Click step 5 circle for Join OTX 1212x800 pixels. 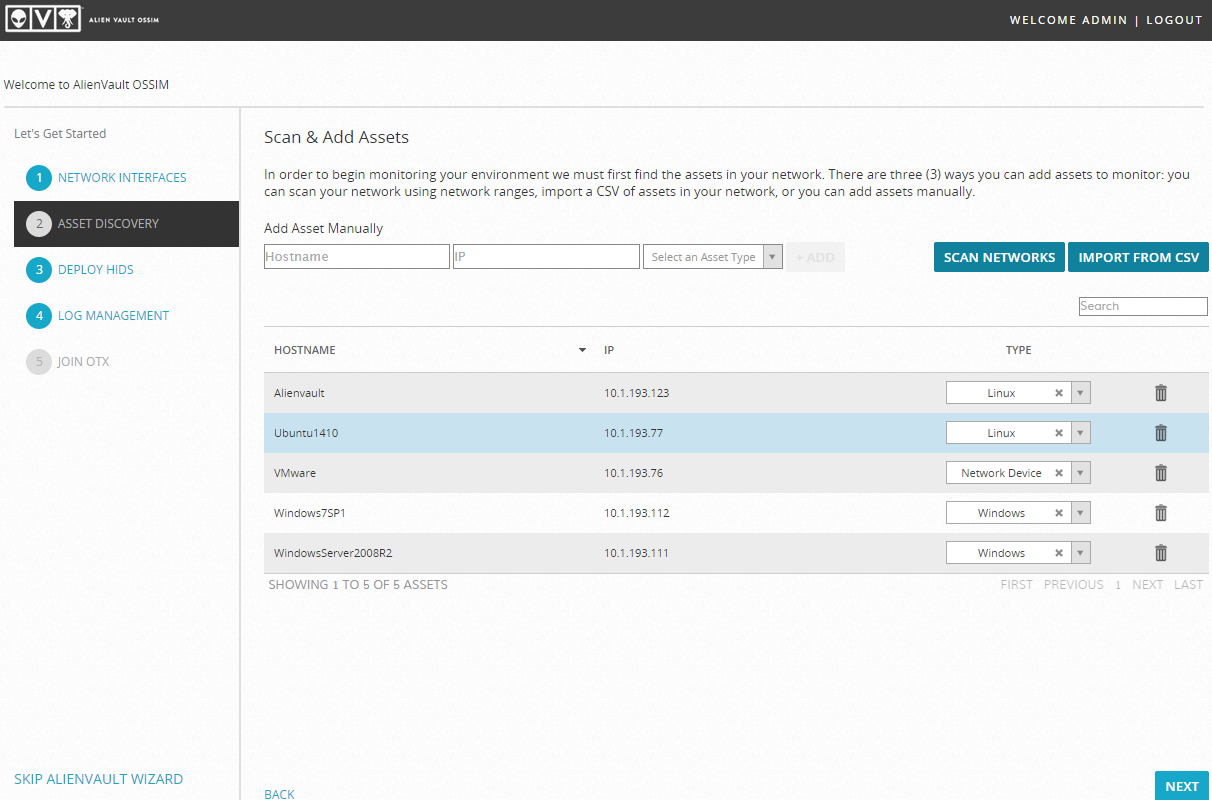pyautogui.click(x=39, y=362)
